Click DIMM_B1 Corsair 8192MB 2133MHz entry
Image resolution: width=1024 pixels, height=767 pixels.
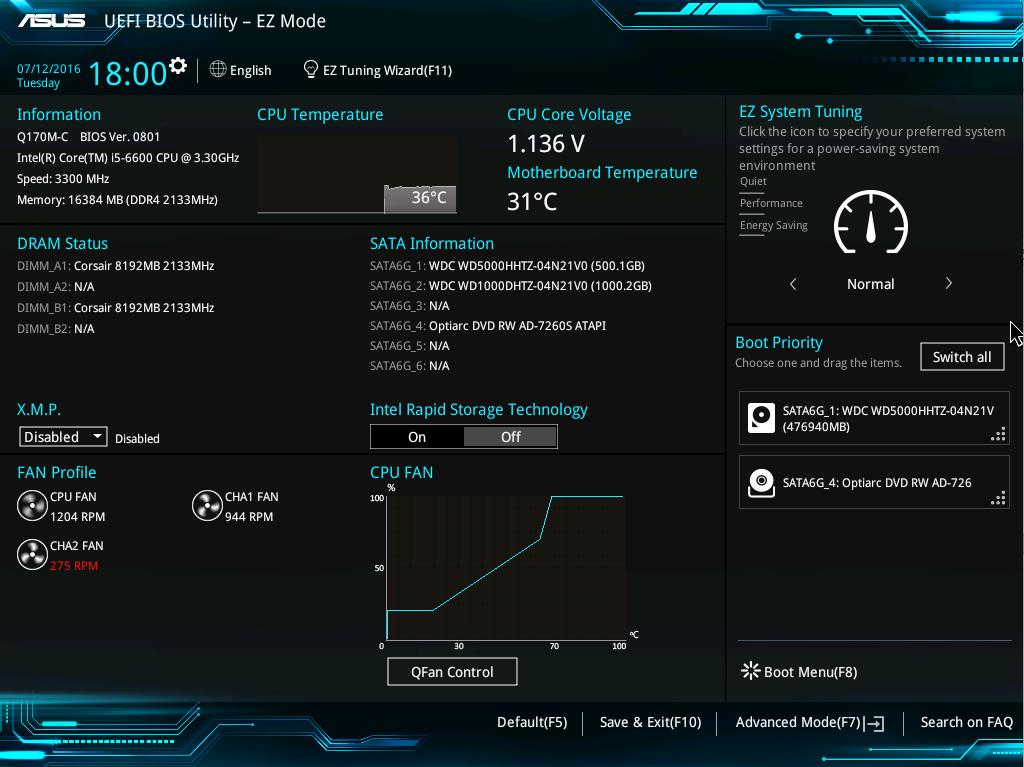[116, 308]
